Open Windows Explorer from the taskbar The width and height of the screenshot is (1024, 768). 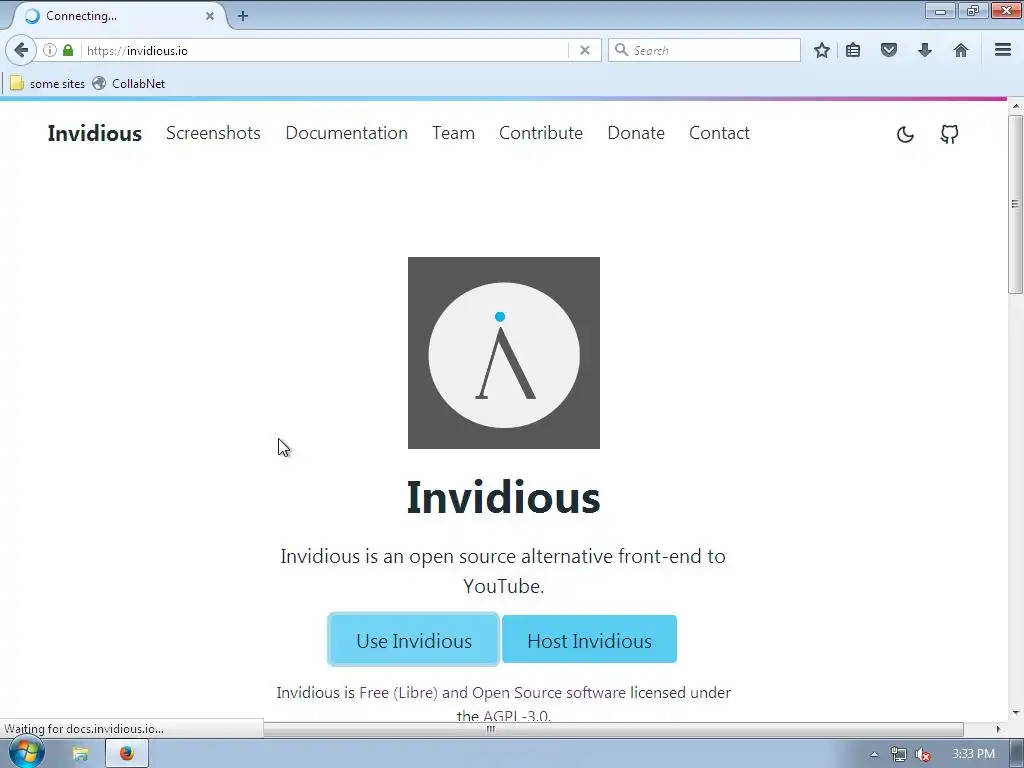coord(80,754)
